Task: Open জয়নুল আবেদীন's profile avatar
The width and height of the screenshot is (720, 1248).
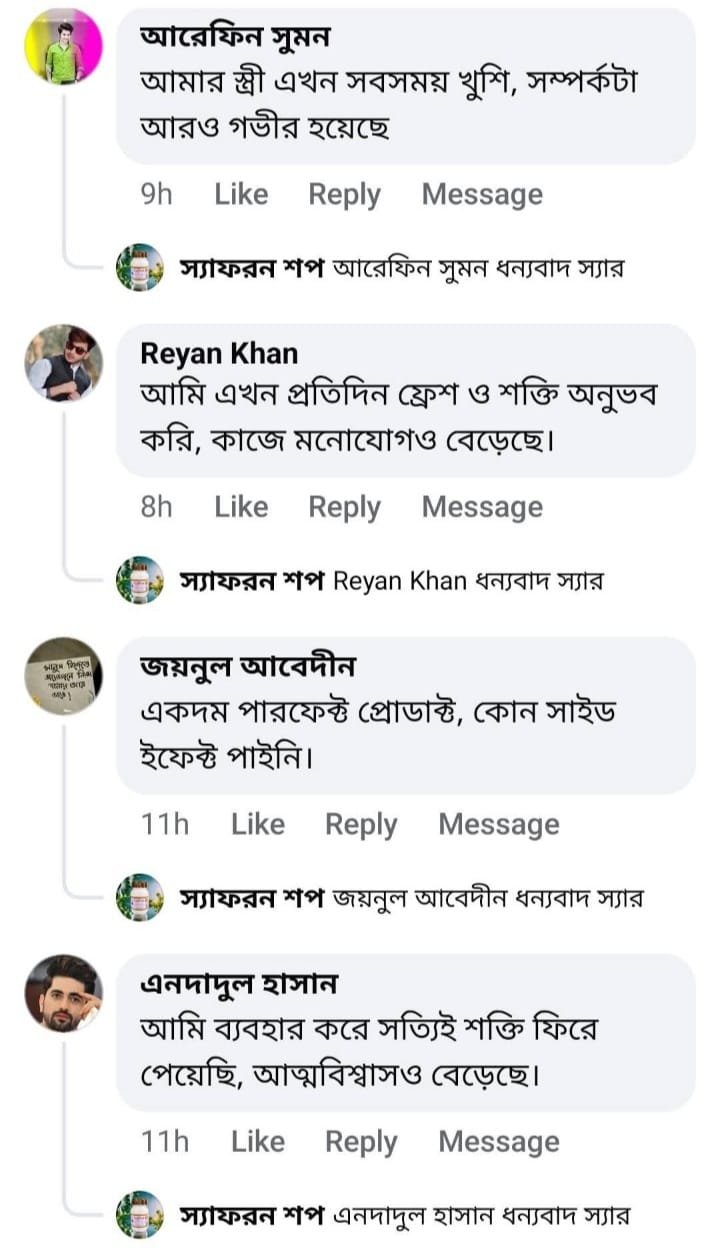Action: [63, 675]
